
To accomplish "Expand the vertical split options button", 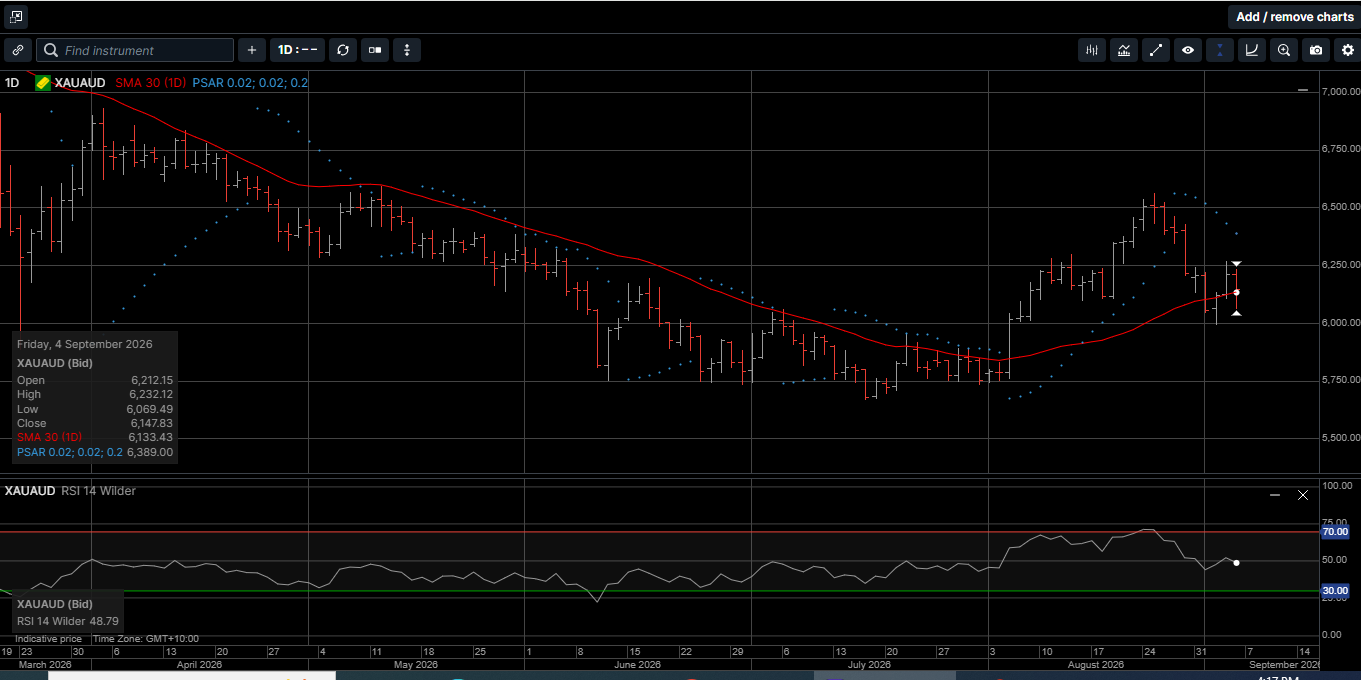I will tap(407, 50).
